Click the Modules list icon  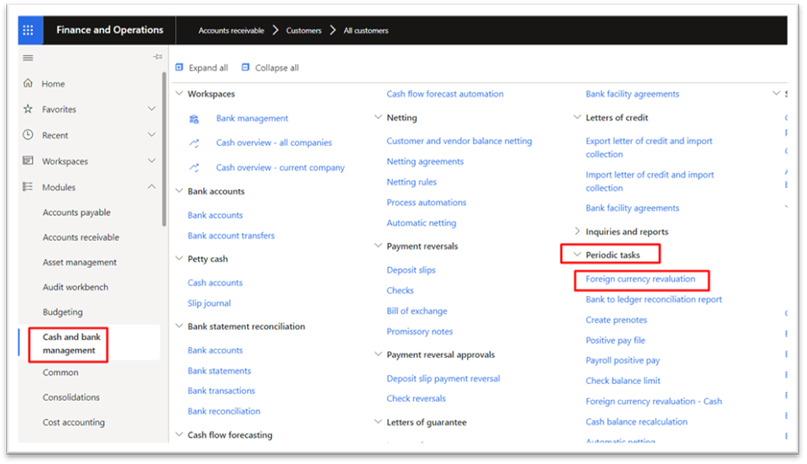(28, 187)
